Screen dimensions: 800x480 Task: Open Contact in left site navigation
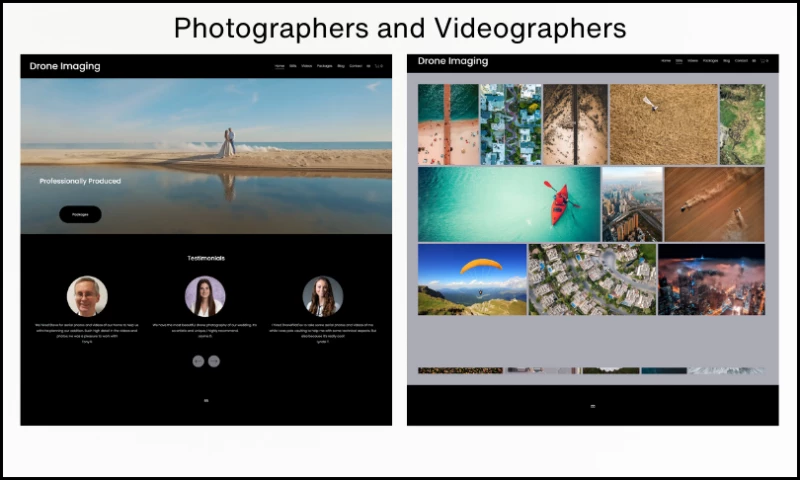[356, 66]
